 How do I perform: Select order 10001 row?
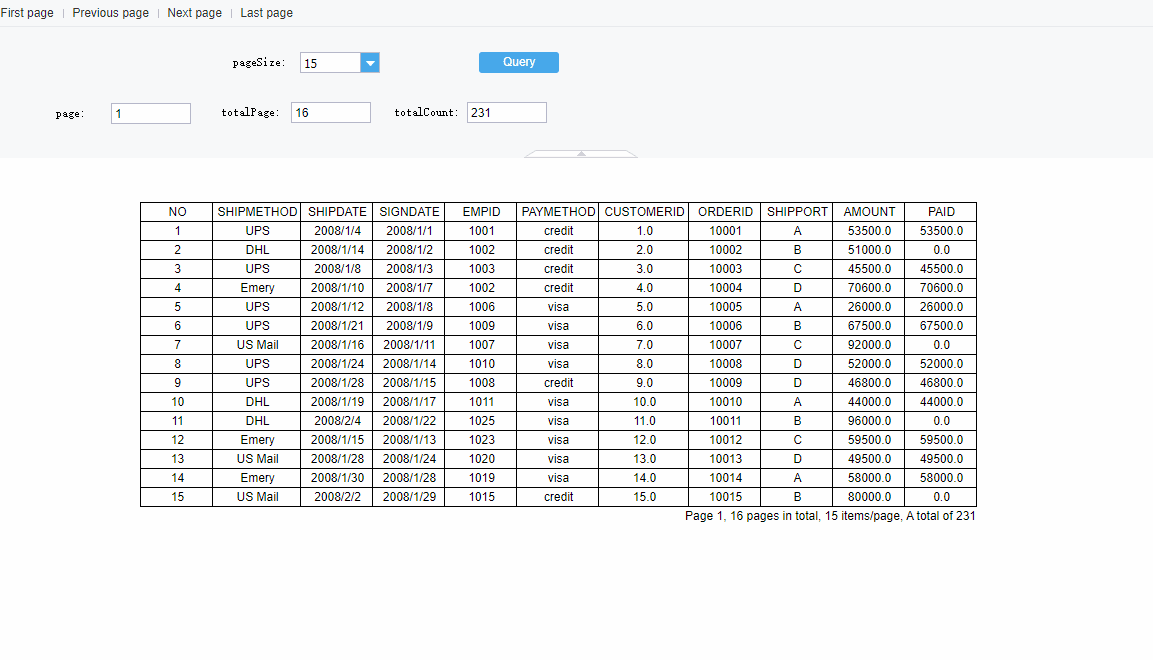point(725,231)
